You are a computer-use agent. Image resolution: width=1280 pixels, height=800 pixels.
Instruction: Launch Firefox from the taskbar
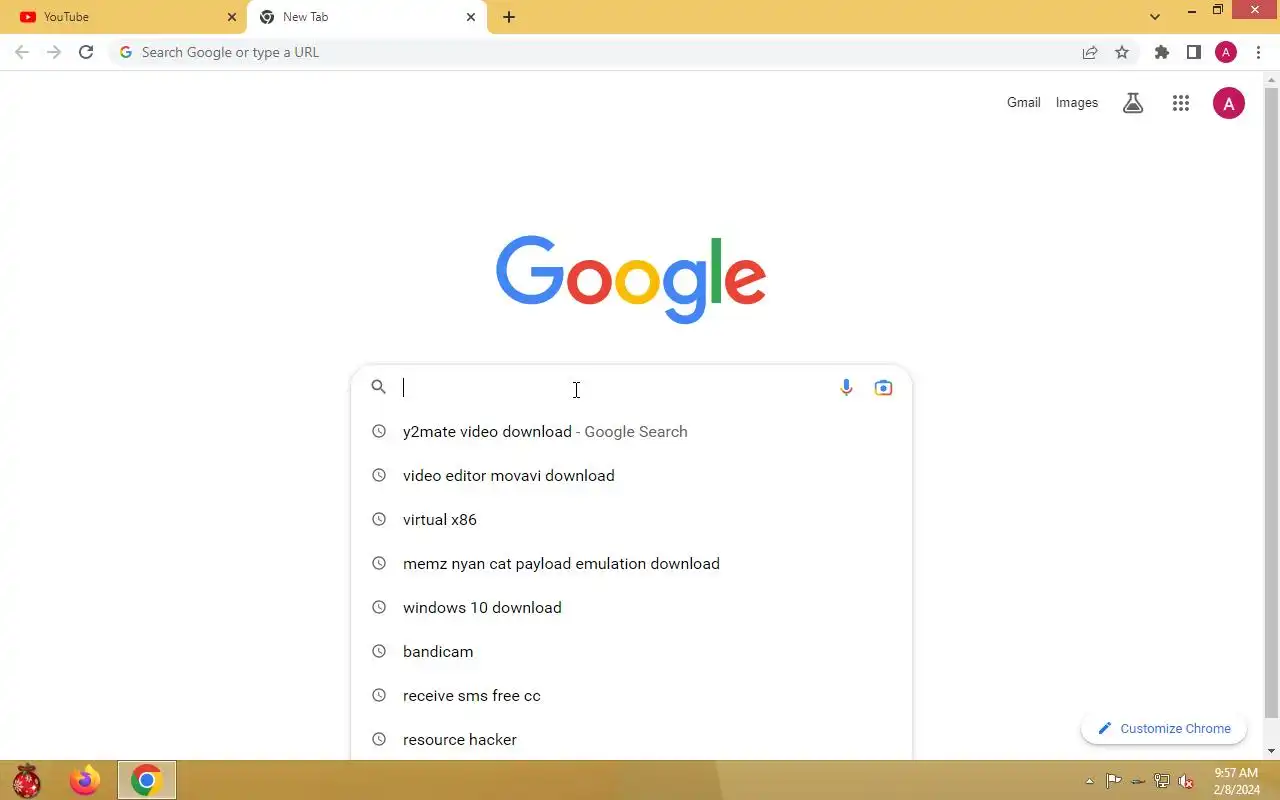(85, 780)
